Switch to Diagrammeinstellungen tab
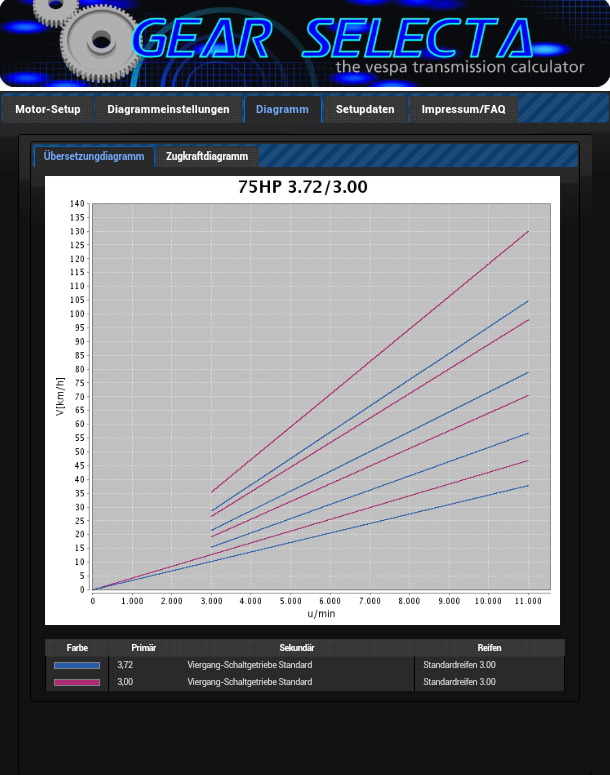This screenshot has height=775, width=610. [x=168, y=110]
